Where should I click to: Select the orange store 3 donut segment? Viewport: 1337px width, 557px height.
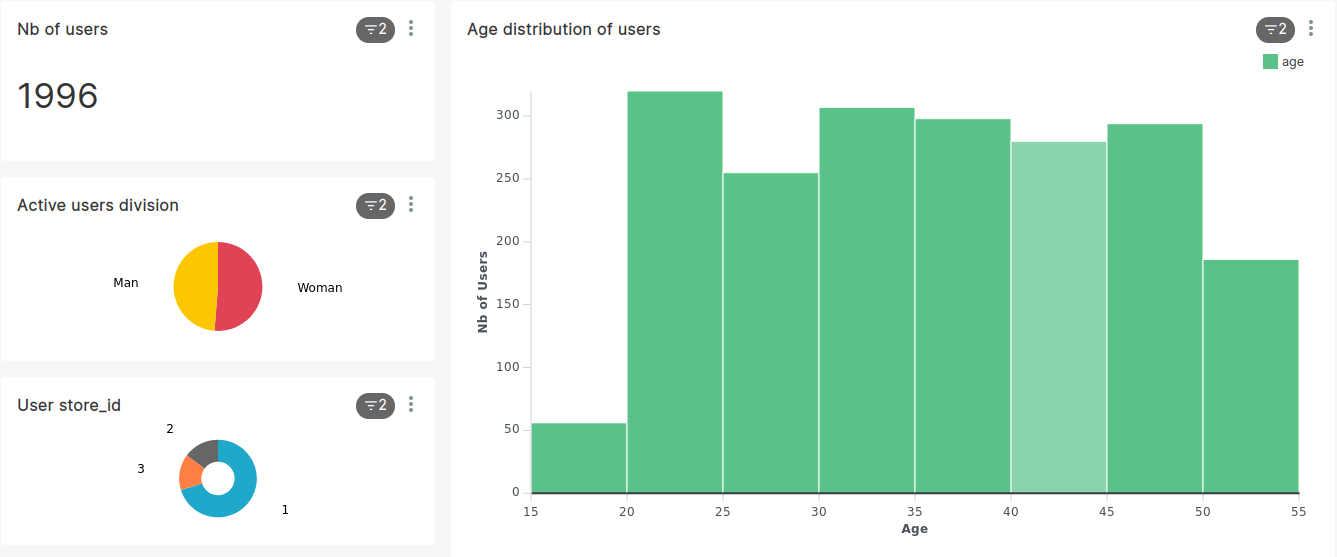tap(188, 473)
